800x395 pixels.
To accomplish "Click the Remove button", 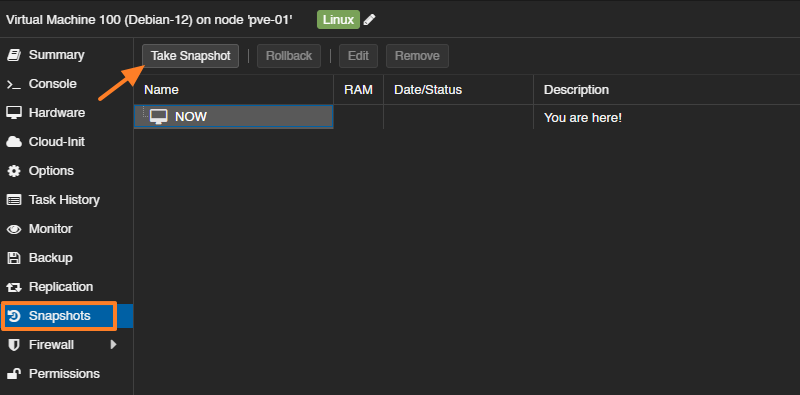I will 417,56.
